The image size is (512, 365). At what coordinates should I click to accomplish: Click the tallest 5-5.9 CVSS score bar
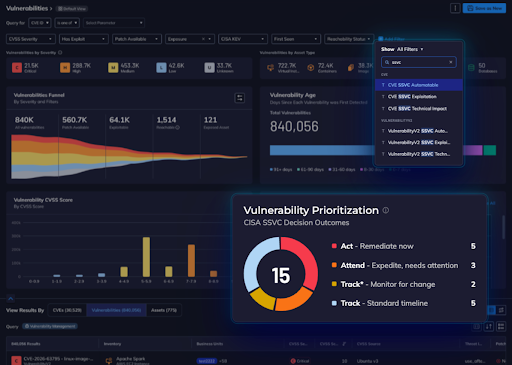[146, 257]
